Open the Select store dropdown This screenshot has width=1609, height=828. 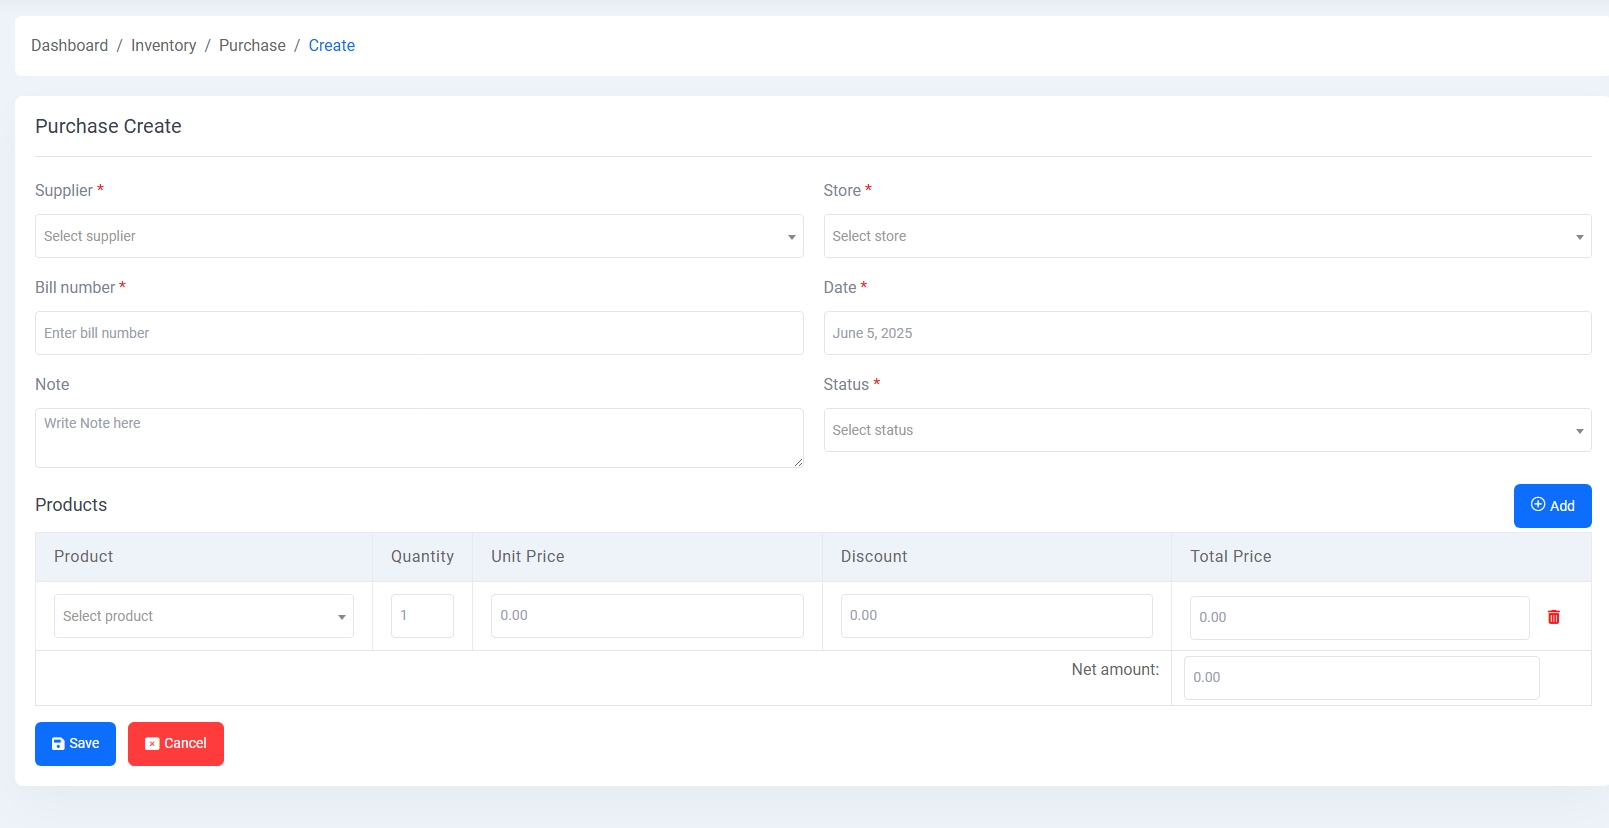[x=1207, y=236]
